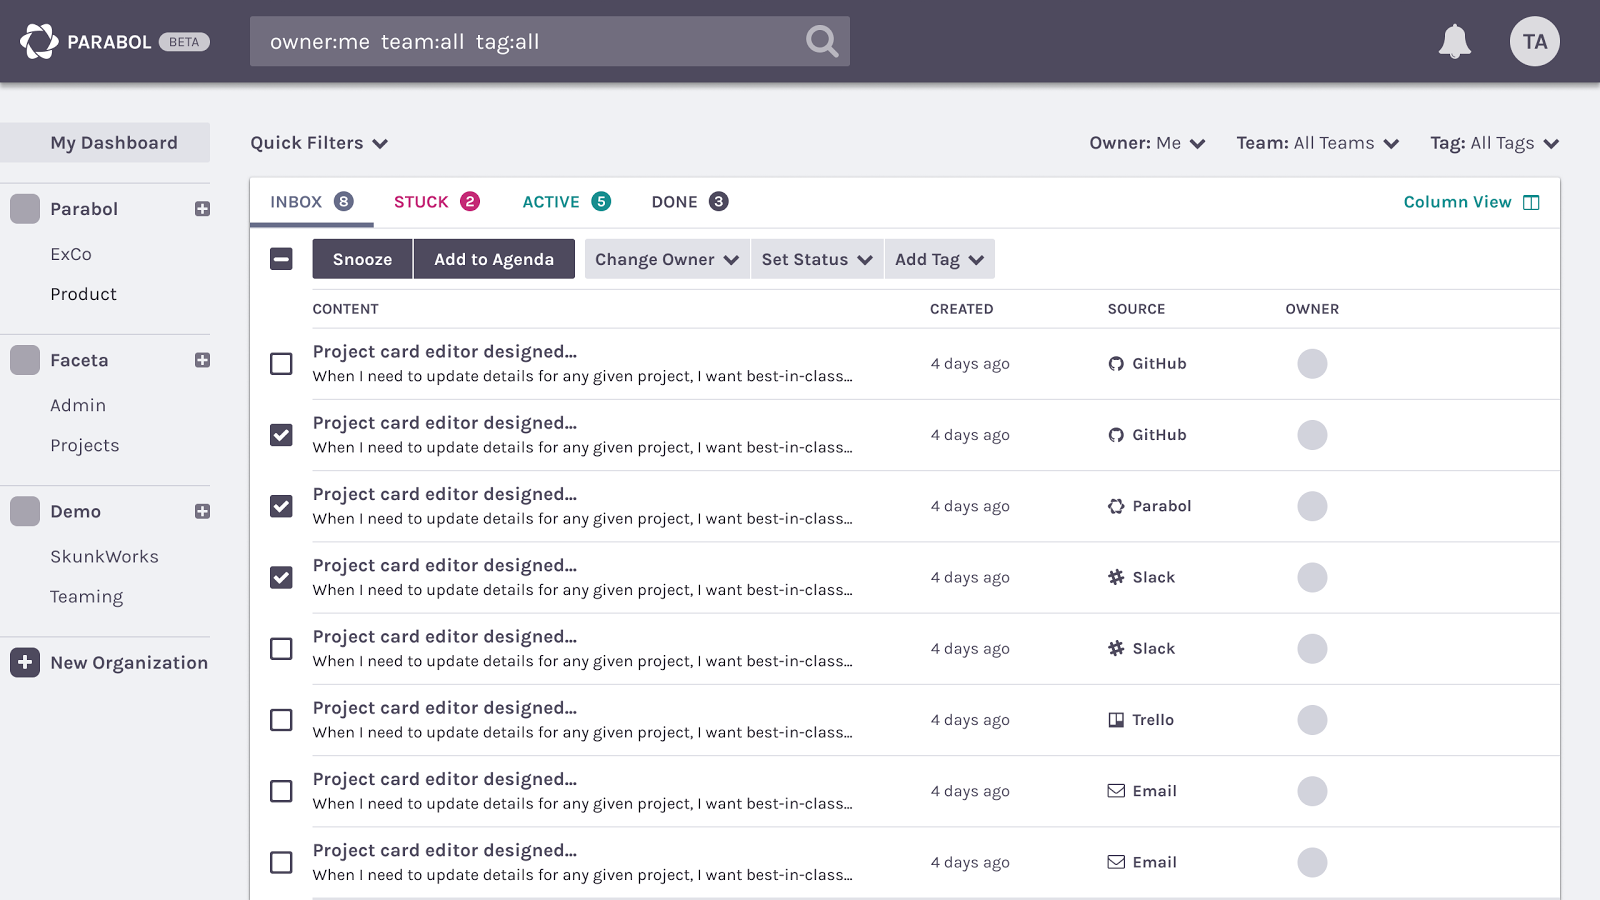Click the owner avatar in the checked GitHub row

coord(1312,435)
